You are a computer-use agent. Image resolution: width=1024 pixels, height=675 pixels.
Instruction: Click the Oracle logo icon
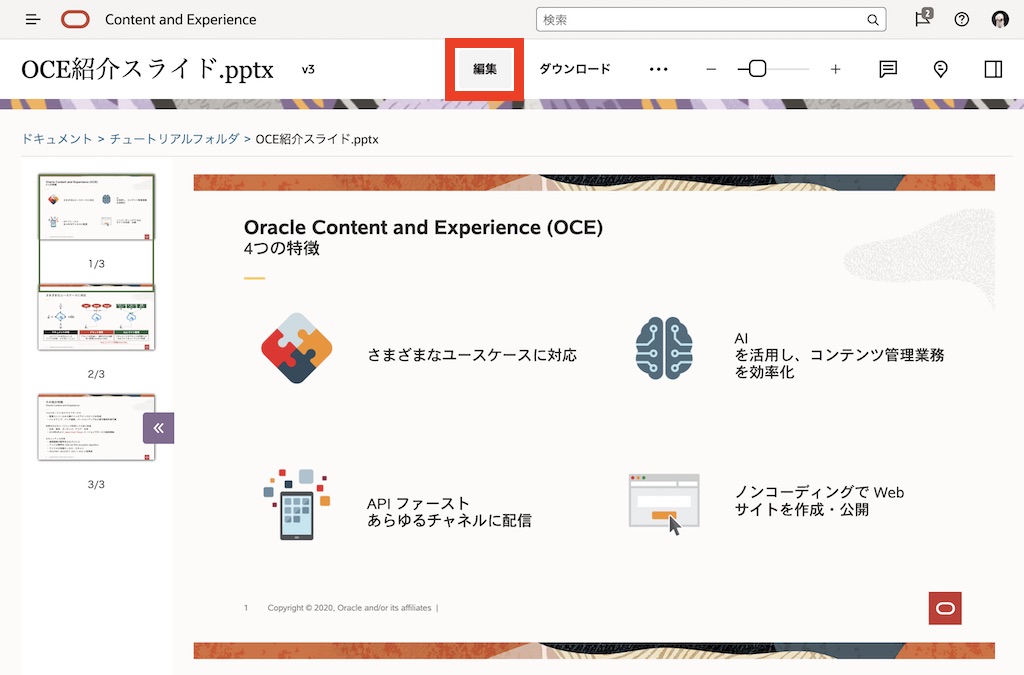[x=75, y=19]
